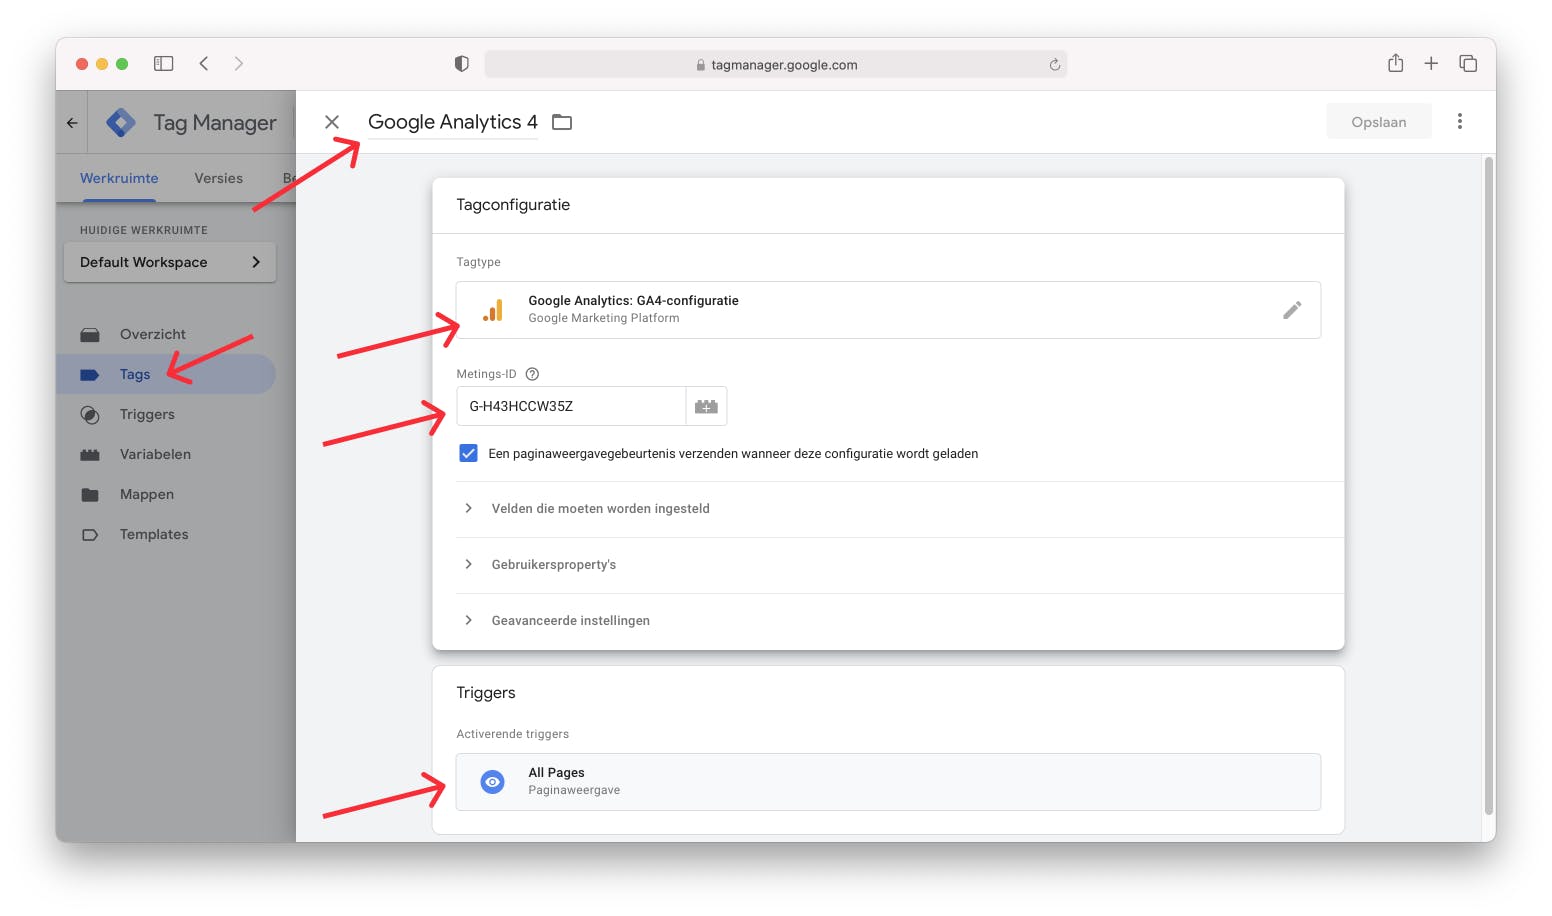Image resolution: width=1552 pixels, height=916 pixels.
Task: Open the All Pages trigger row
Action: (888, 781)
